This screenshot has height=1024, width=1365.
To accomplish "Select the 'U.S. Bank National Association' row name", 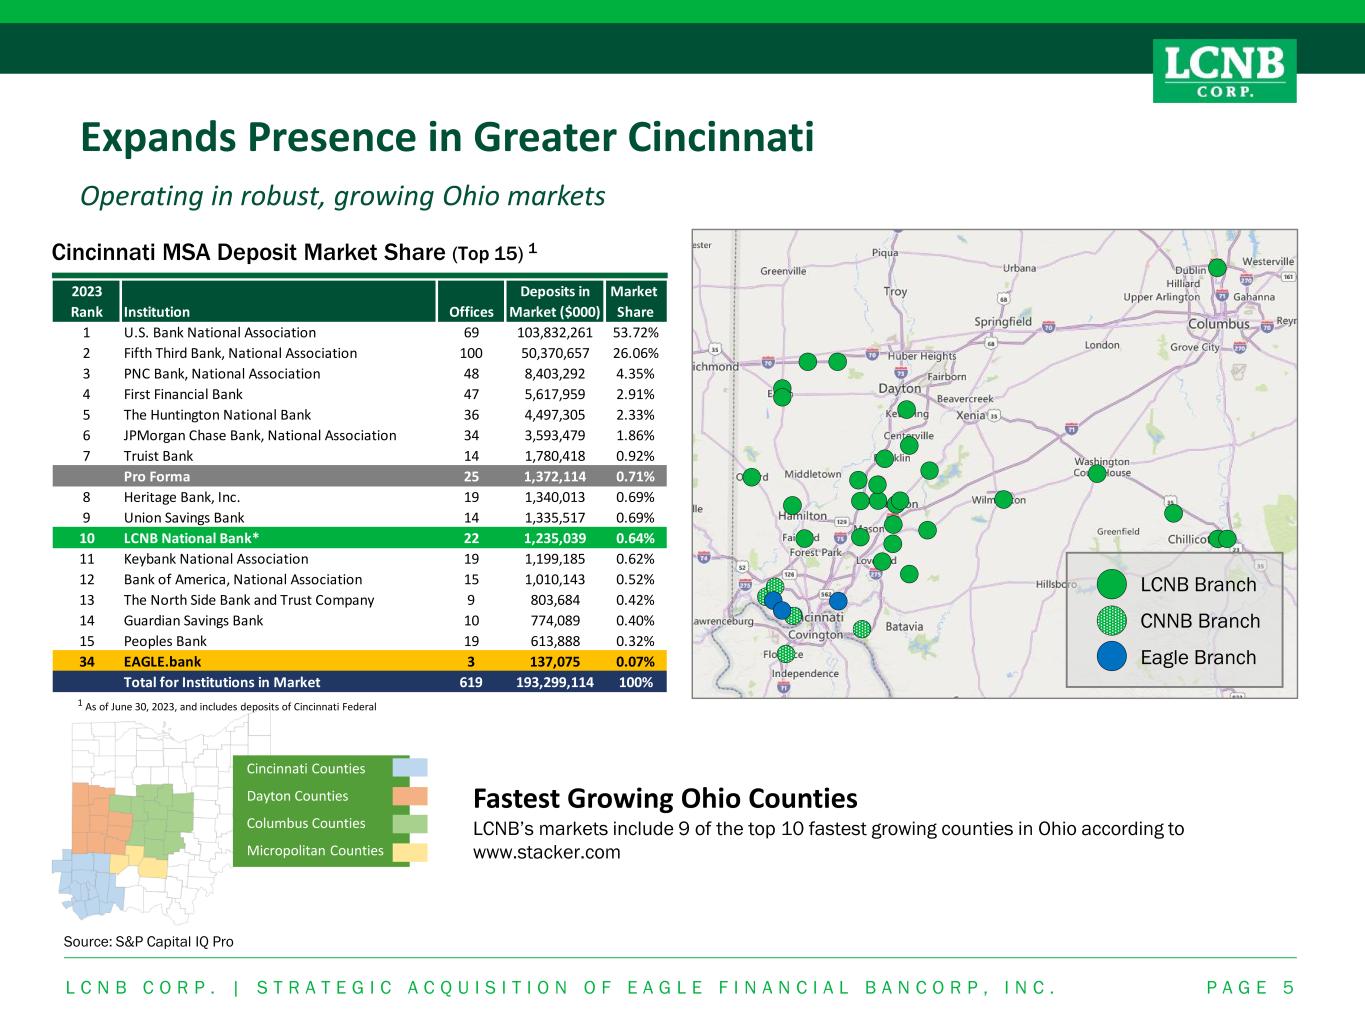I will pyautogui.click(x=220, y=333).
